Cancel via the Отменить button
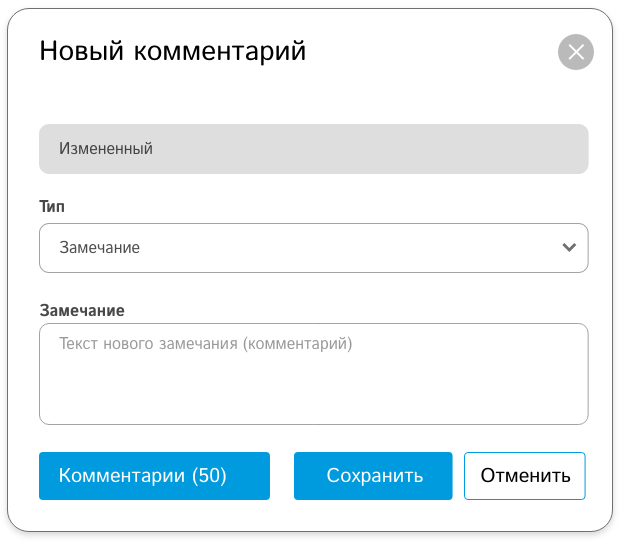This screenshot has height=544, width=620. coord(525,476)
